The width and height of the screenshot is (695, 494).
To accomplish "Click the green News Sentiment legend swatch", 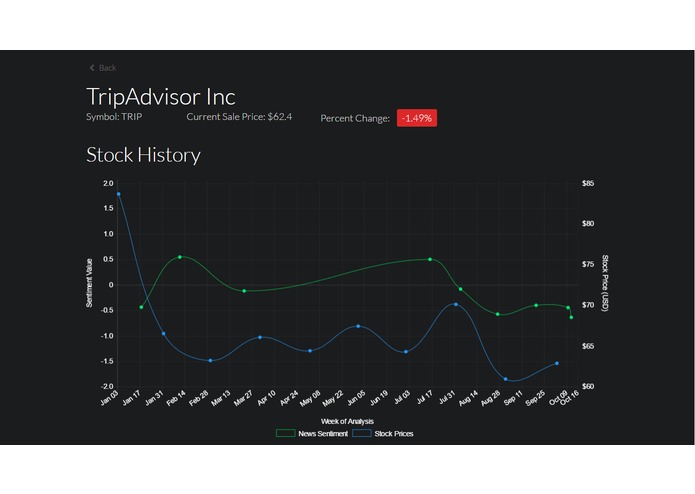I will 285,433.
